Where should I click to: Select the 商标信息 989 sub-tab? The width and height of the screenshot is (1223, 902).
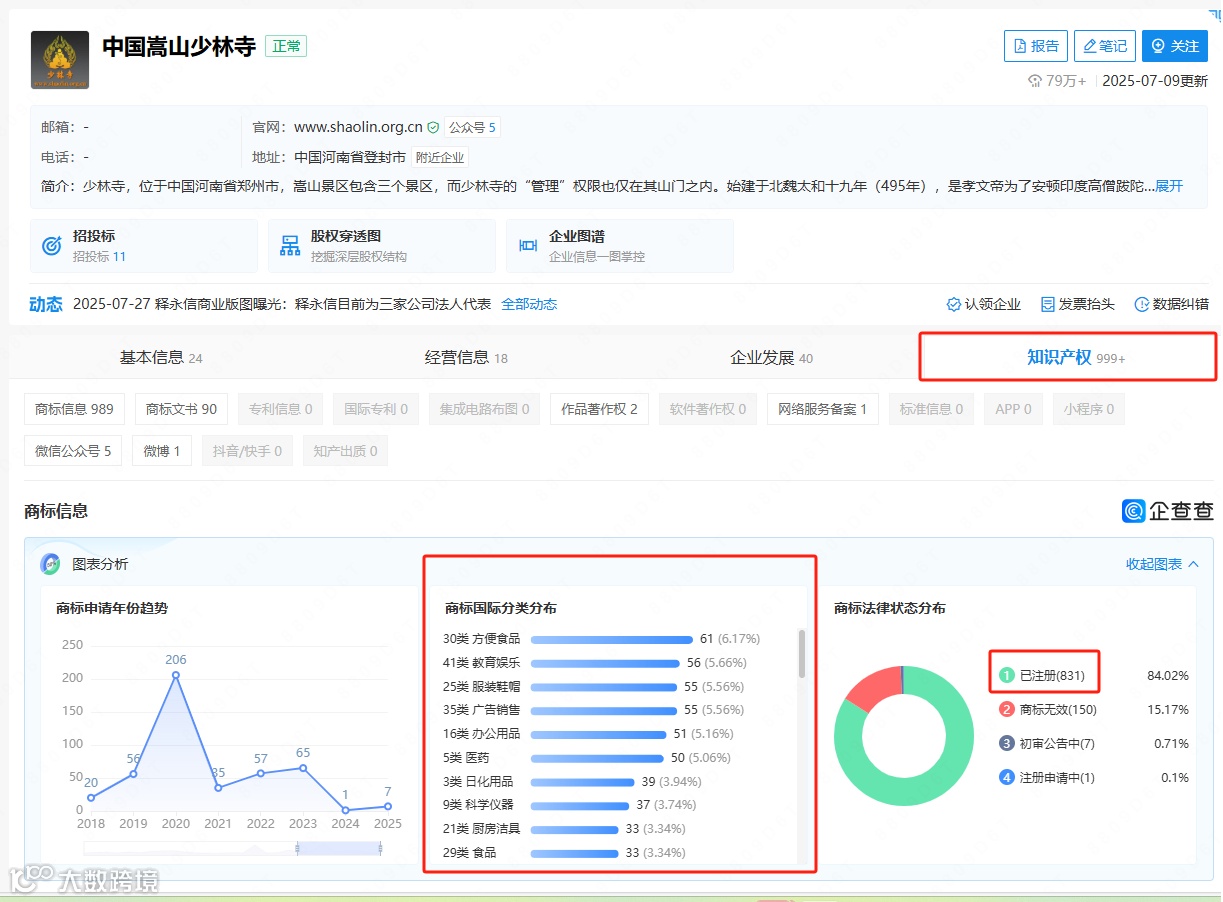click(x=74, y=409)
